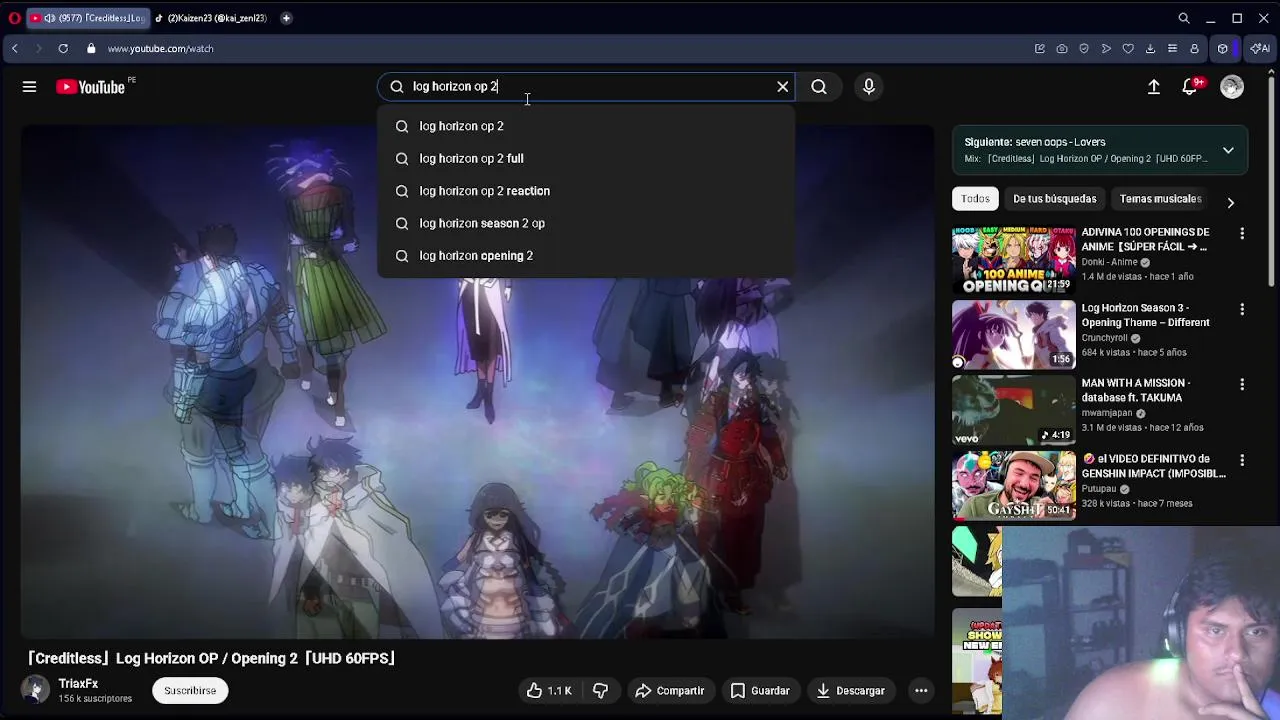Open MAN WITH A MISSION database thumbnail
This screenshot has width=1280, height=720.
point(1014,411)
